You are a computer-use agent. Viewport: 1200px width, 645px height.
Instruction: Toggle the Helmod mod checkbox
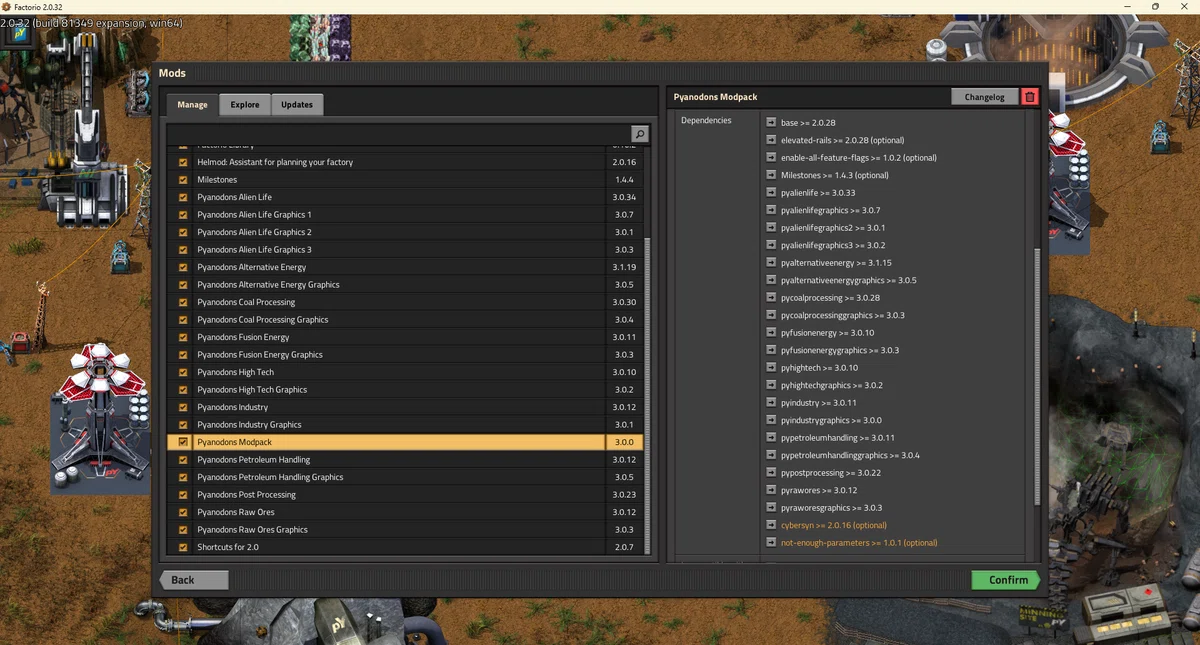(x=183, y=162)
